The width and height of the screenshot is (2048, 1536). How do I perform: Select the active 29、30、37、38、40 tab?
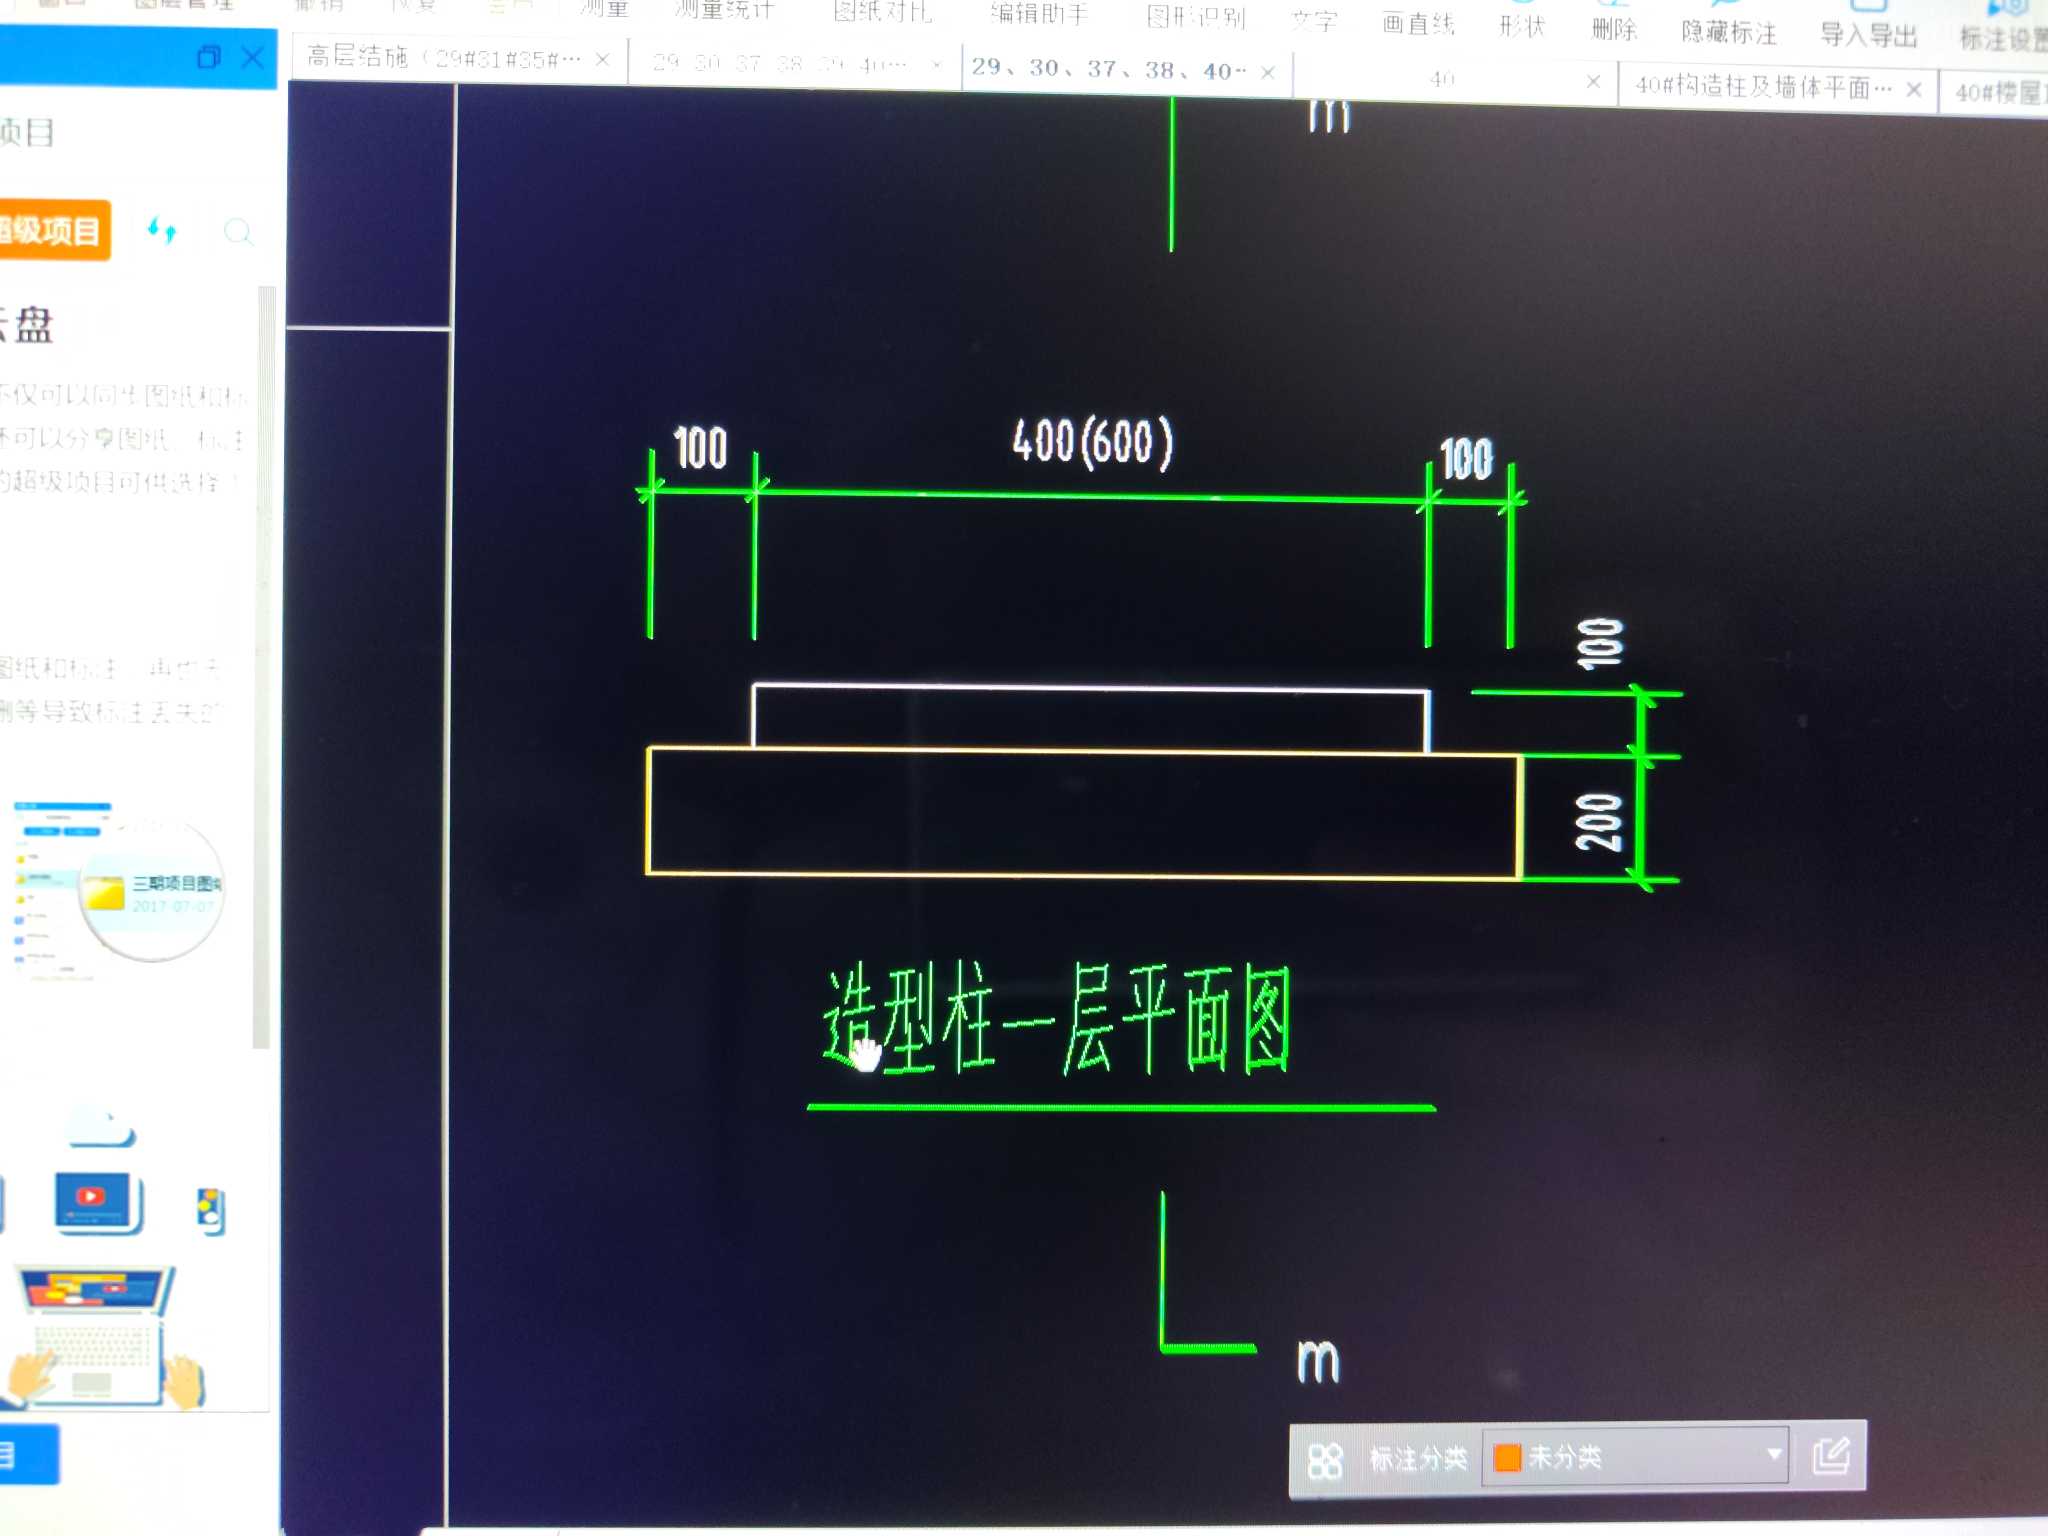[x=1108, y=69]
